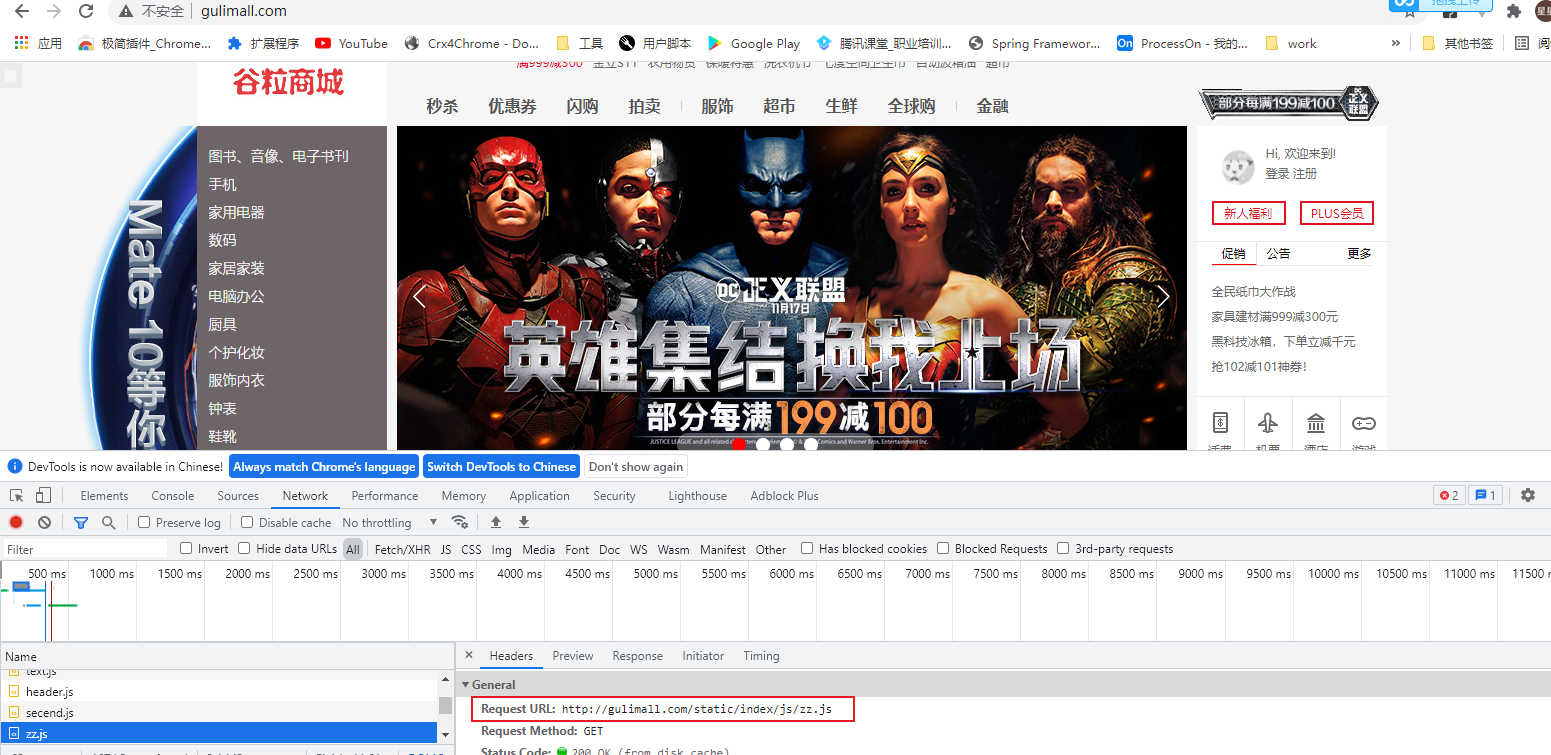Open the No throttling dropdown
This screenshot has width=1551, height=755.
pyautogui.click(x=390, y=522)
